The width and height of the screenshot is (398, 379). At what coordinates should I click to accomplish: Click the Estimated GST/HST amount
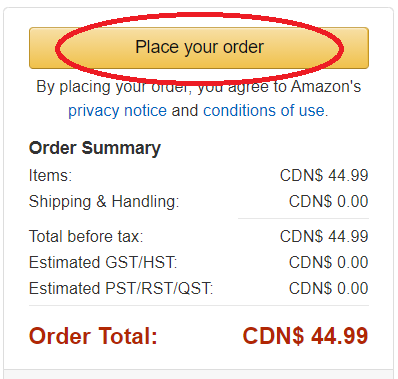point(328,262)
